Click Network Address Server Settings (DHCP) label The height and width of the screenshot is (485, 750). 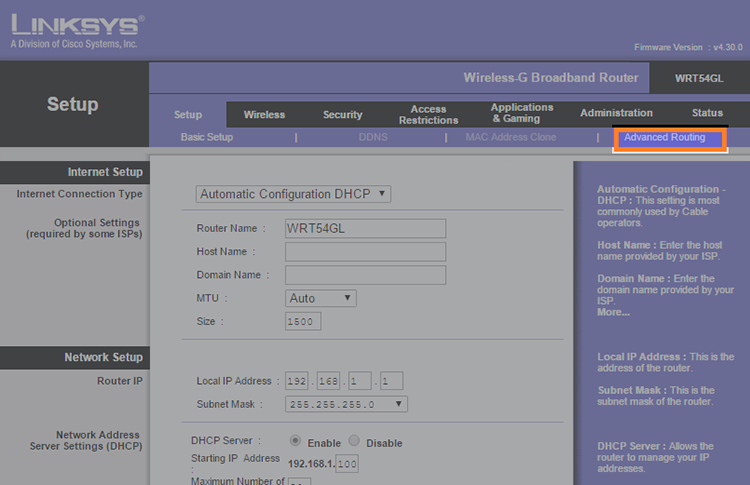pos(86,441)
